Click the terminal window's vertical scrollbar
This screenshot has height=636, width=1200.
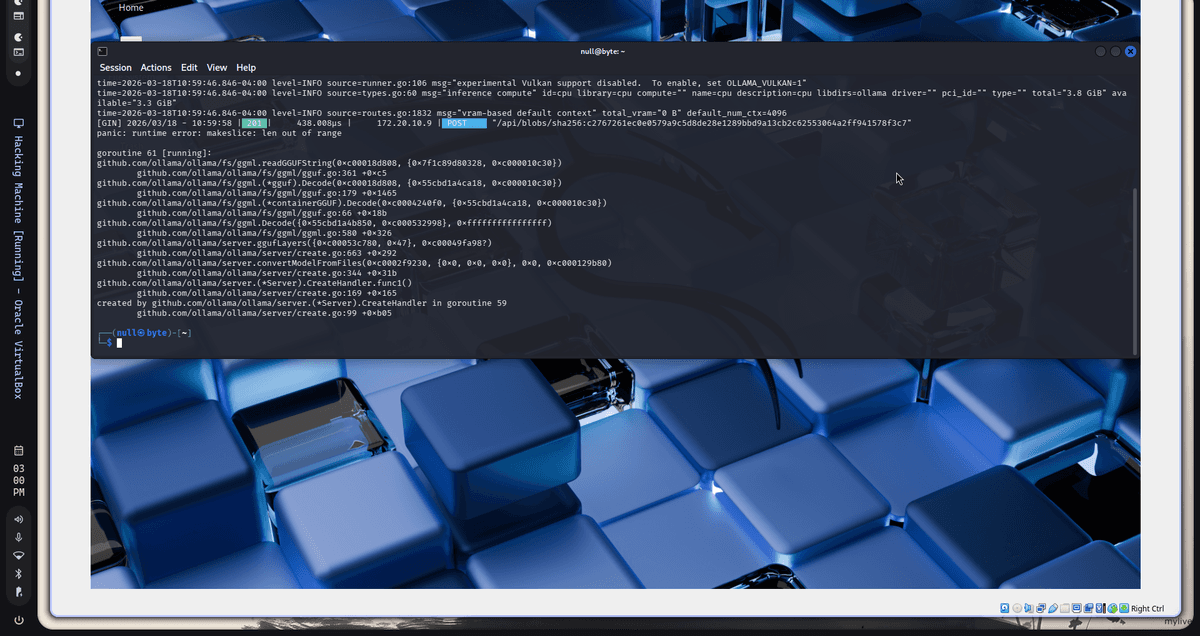[1135, 270]
